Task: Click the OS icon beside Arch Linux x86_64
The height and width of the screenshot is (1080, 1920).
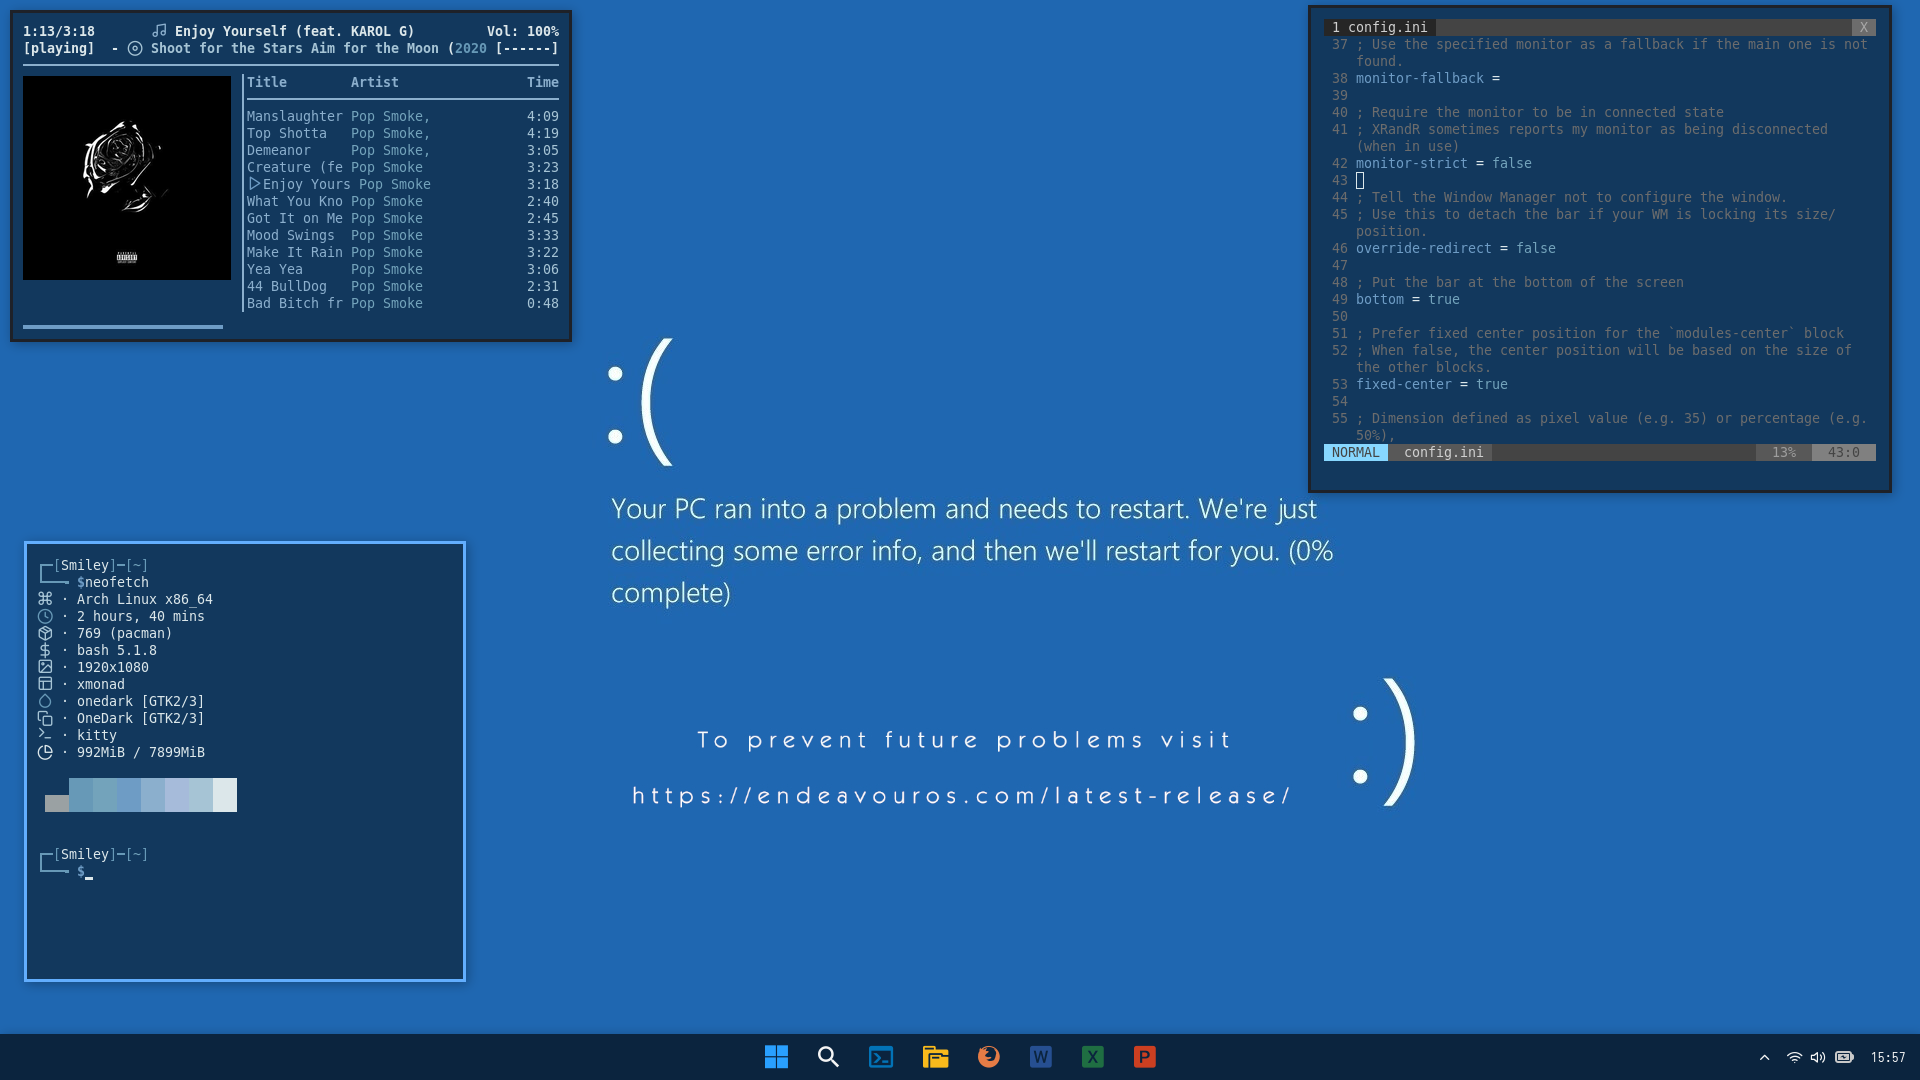Action: click(x=45, y=599)
